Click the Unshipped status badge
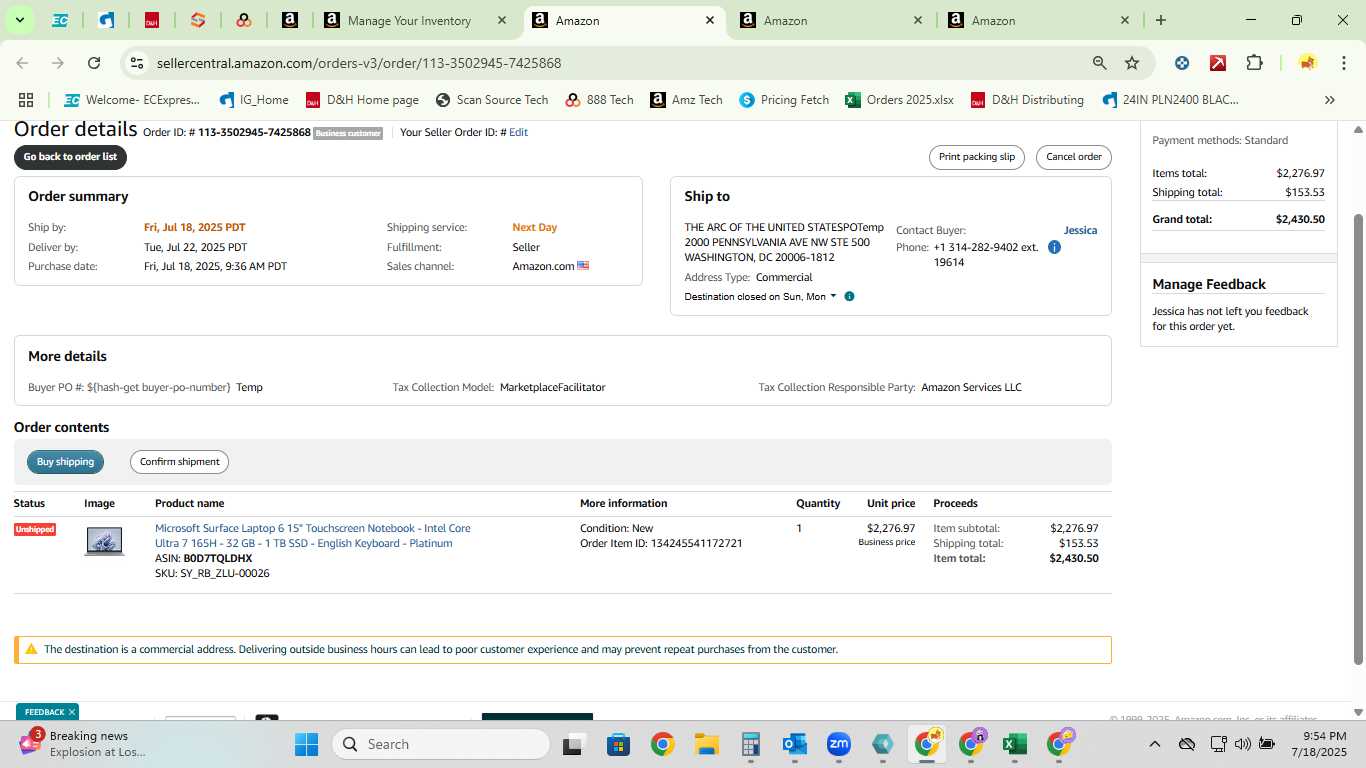The image size is (1366, 768). tap(35, 529)
